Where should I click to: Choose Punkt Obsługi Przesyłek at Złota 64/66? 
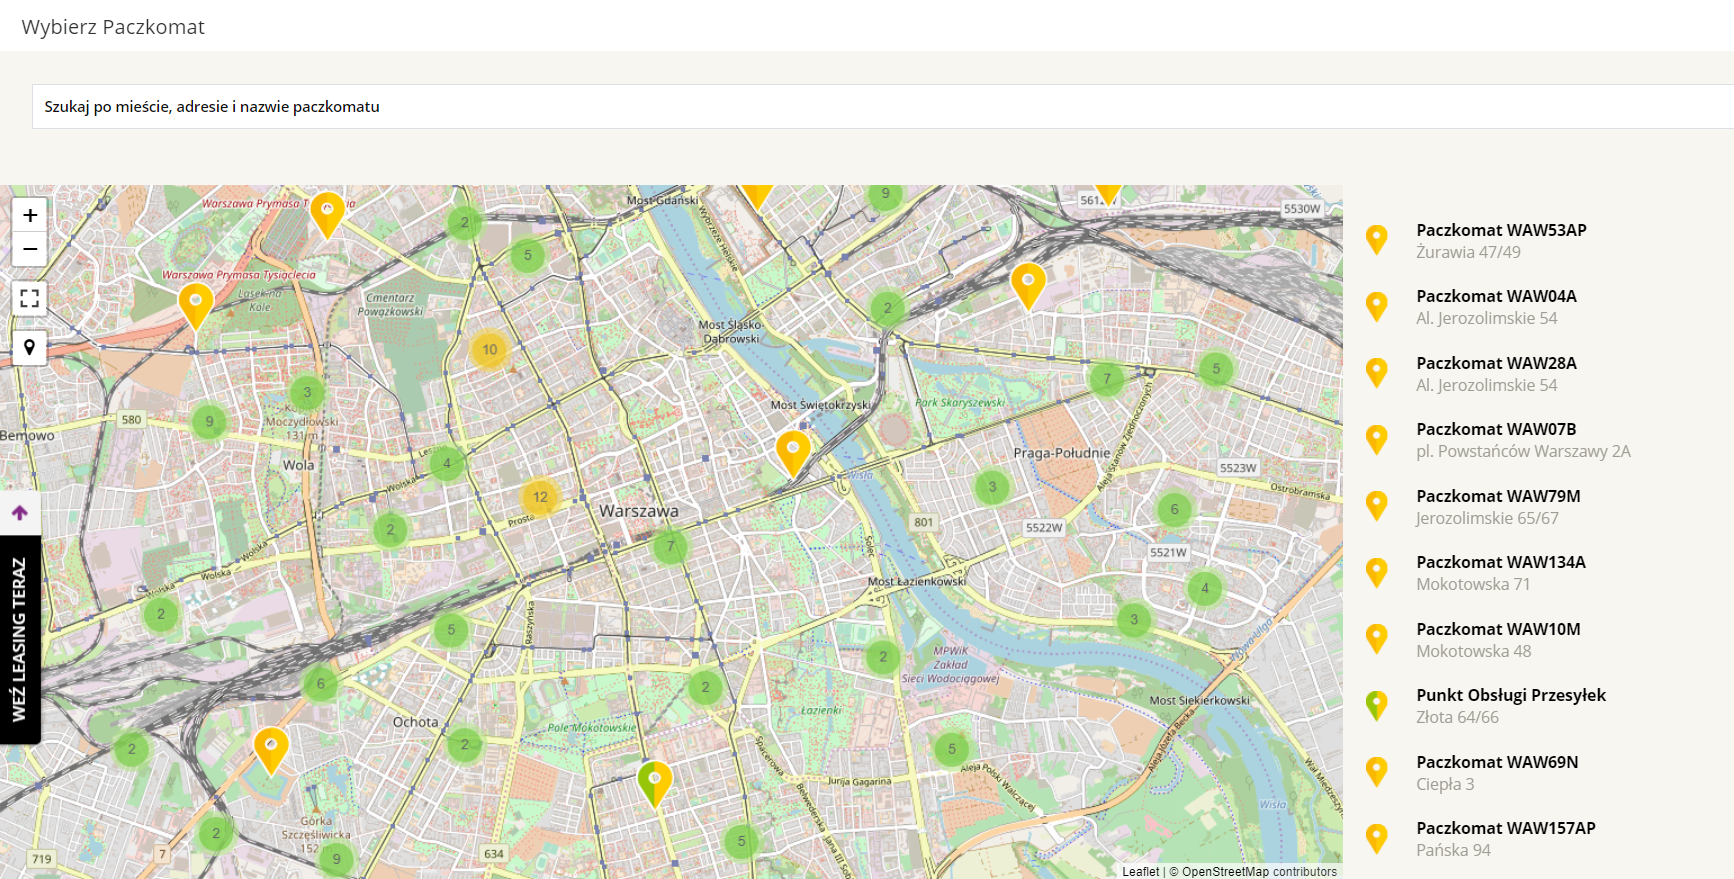pos(1510,696)
